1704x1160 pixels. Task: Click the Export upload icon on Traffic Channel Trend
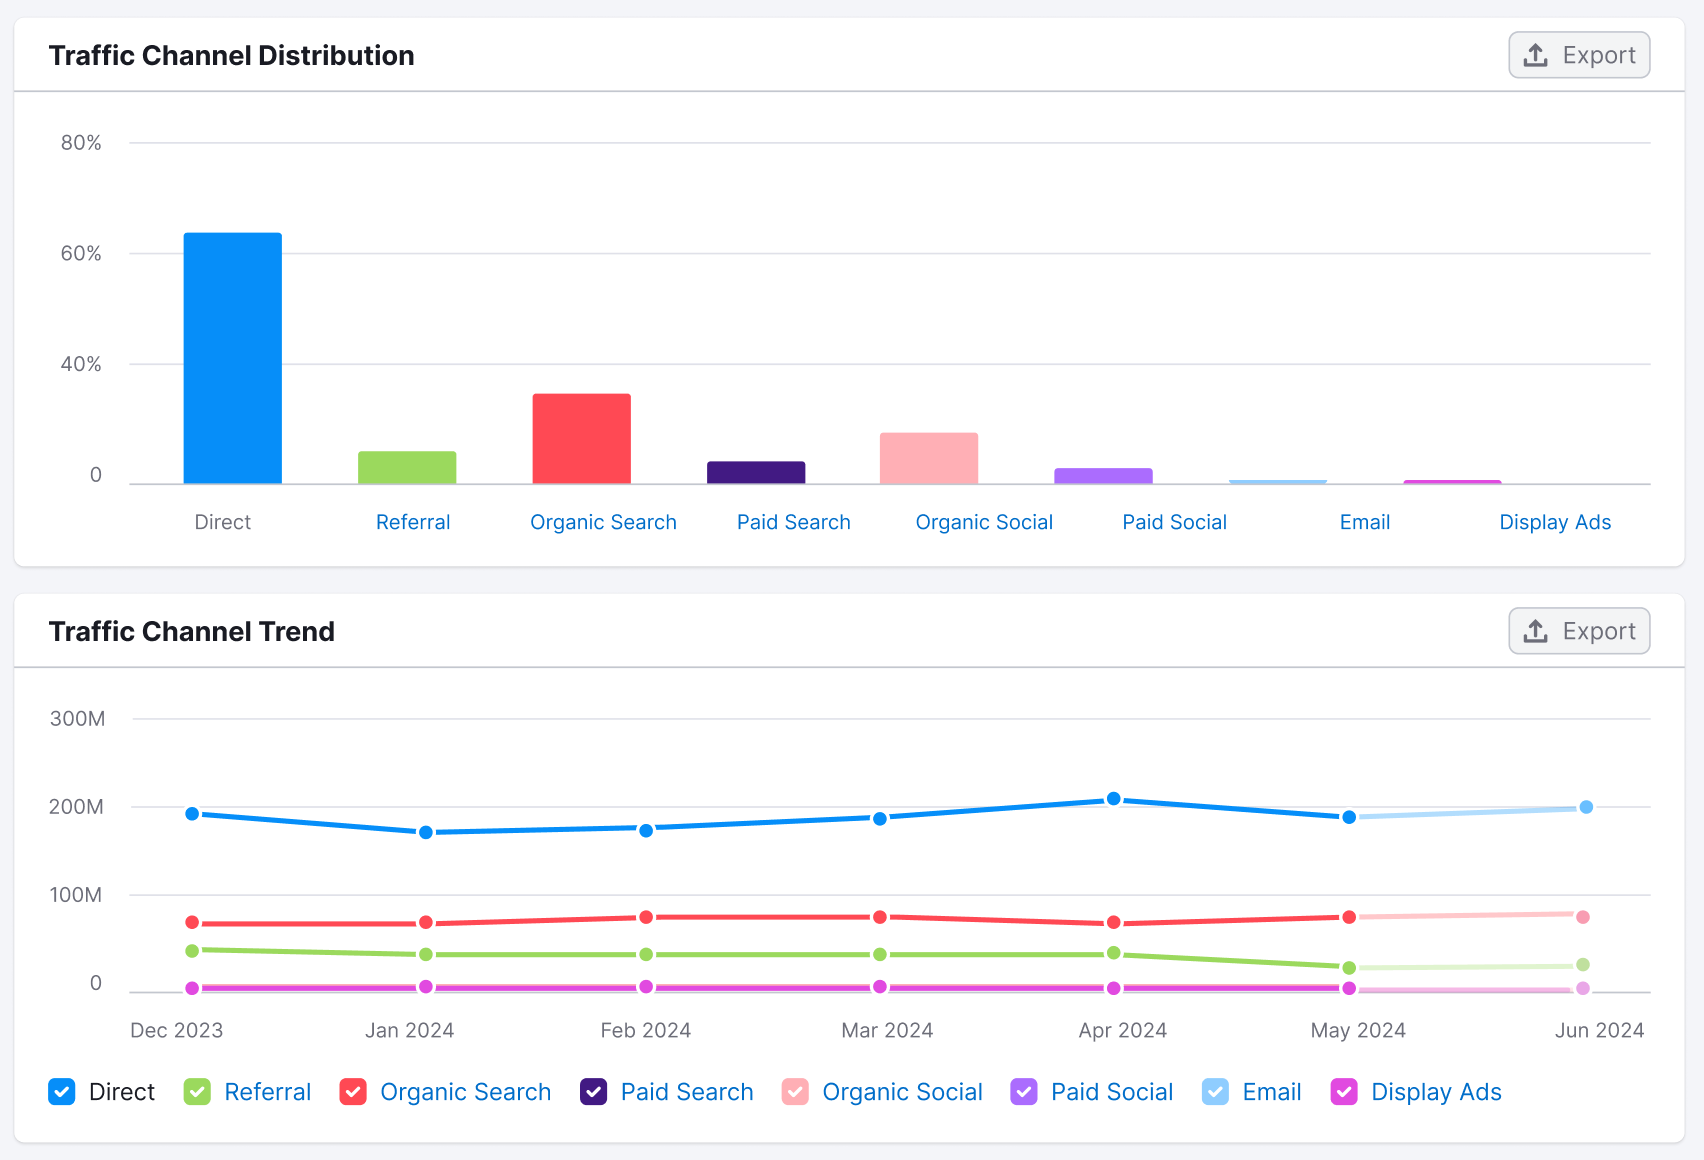pyautogui.click(x=1534, y=631)
